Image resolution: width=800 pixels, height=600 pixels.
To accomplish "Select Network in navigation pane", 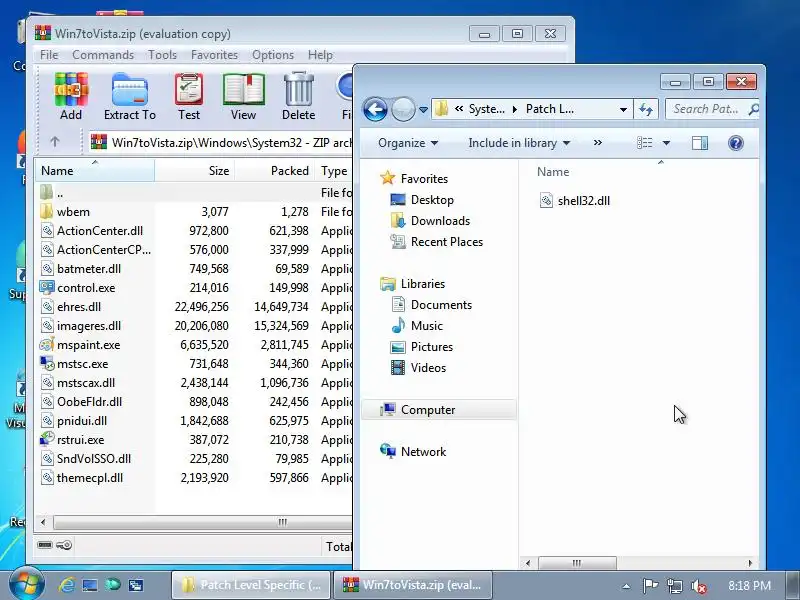I will [423, 452].
